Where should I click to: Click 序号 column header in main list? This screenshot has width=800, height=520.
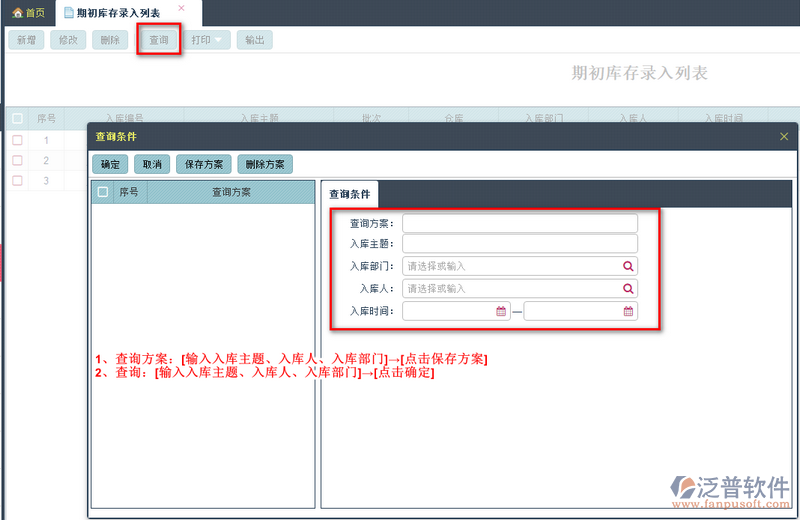tap(46, 118)
